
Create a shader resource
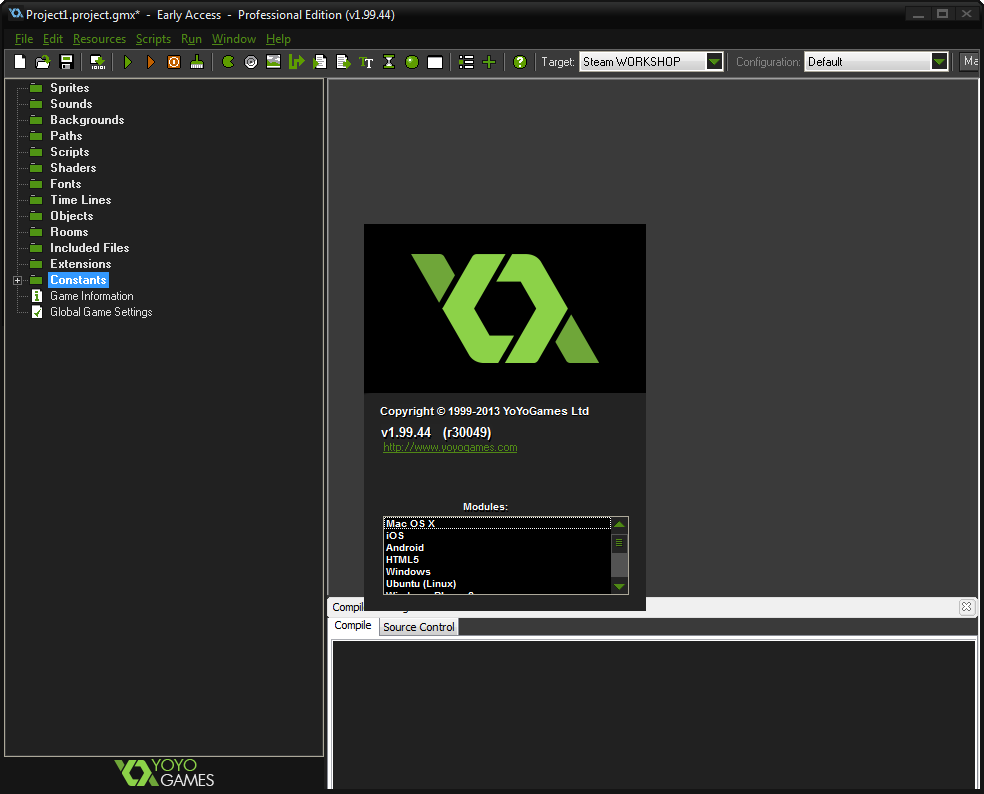[x=343, y=62]
